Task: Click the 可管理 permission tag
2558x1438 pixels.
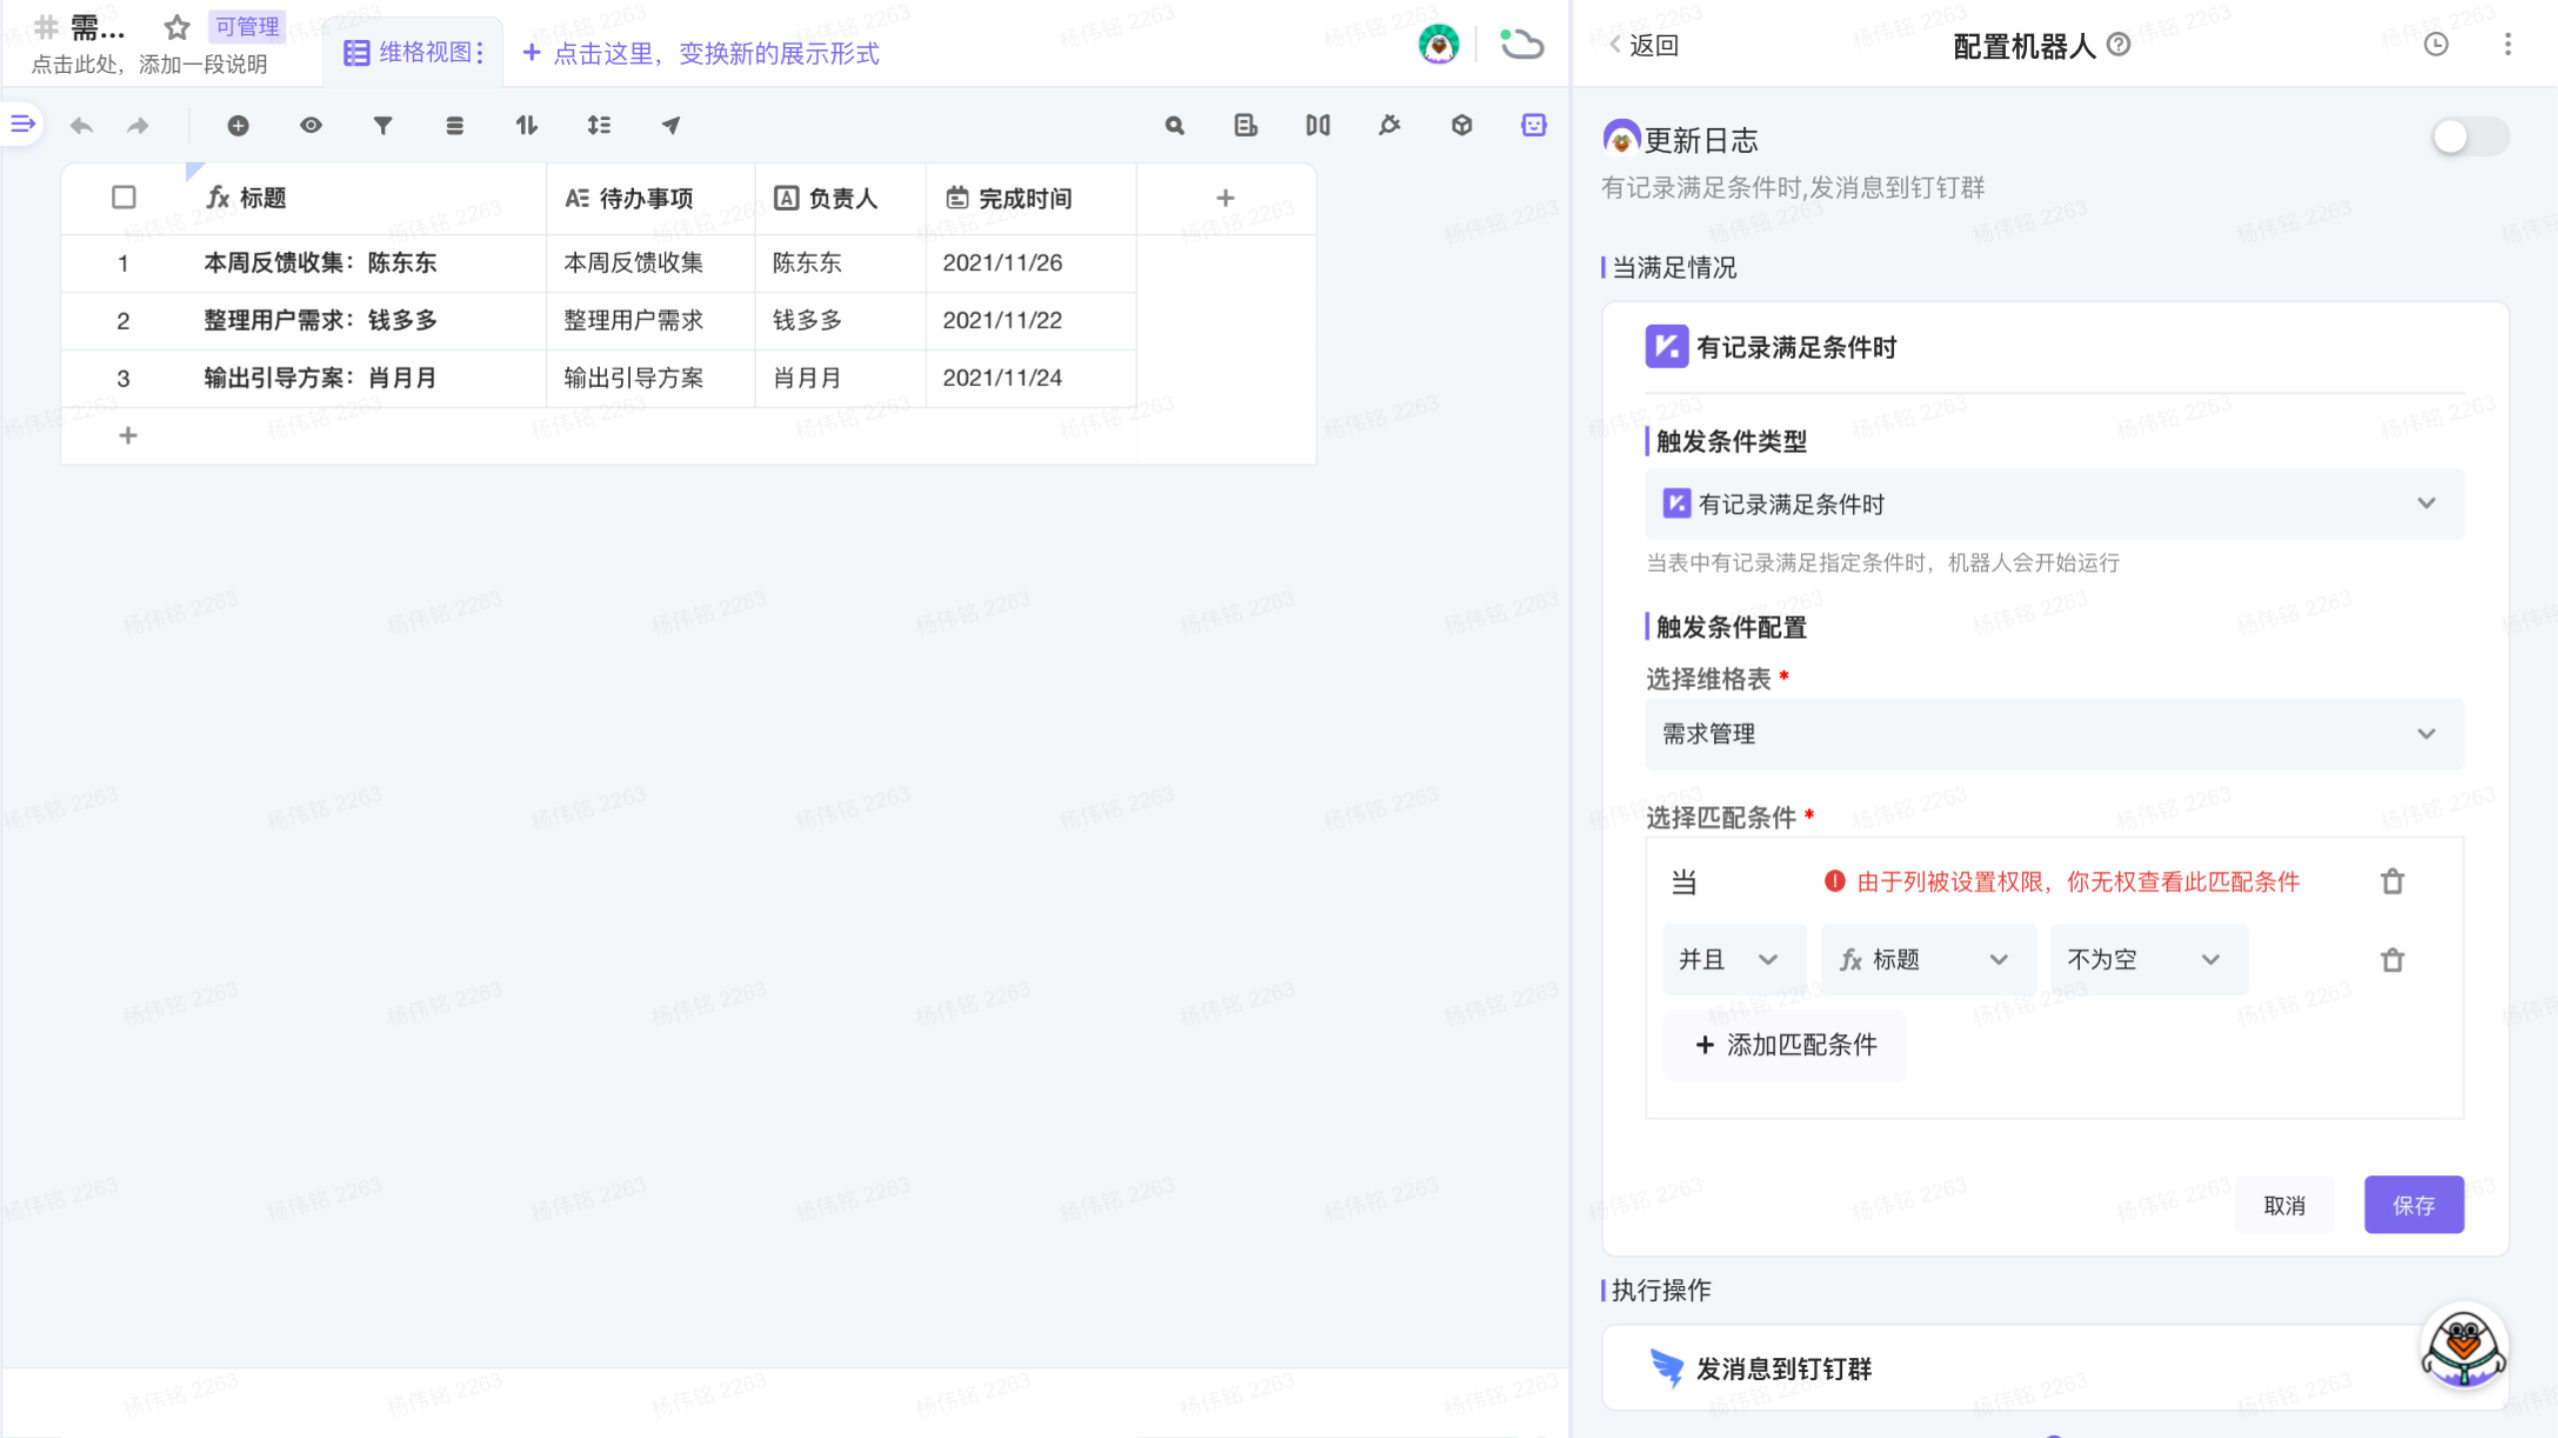Action: coord(247,27)
